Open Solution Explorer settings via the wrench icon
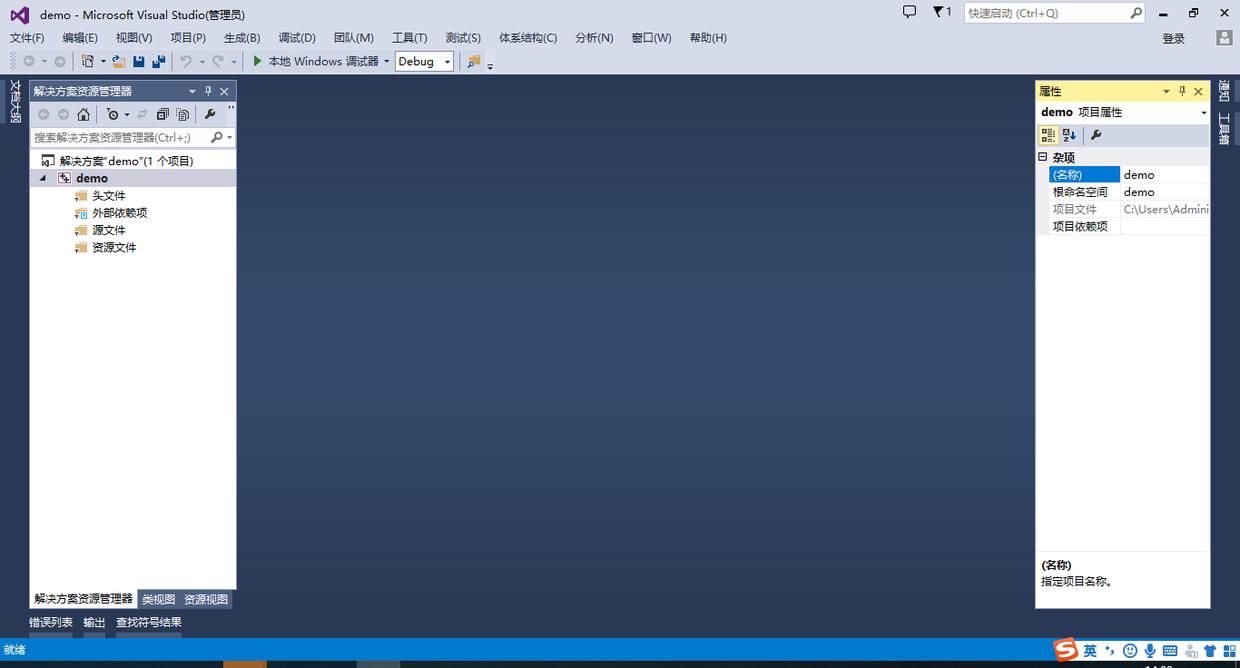The image size is (1240, 668). coord(211,114)
